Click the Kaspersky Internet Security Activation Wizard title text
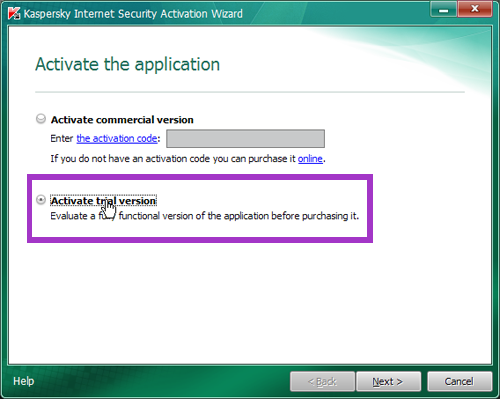Screen dimensions: 500x399 coord(133,14)
